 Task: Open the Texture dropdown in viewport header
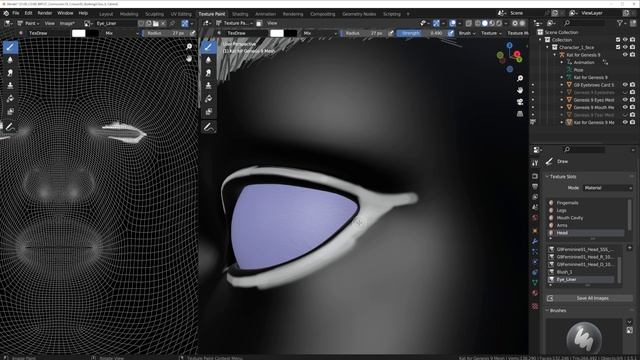coord(491,33)
